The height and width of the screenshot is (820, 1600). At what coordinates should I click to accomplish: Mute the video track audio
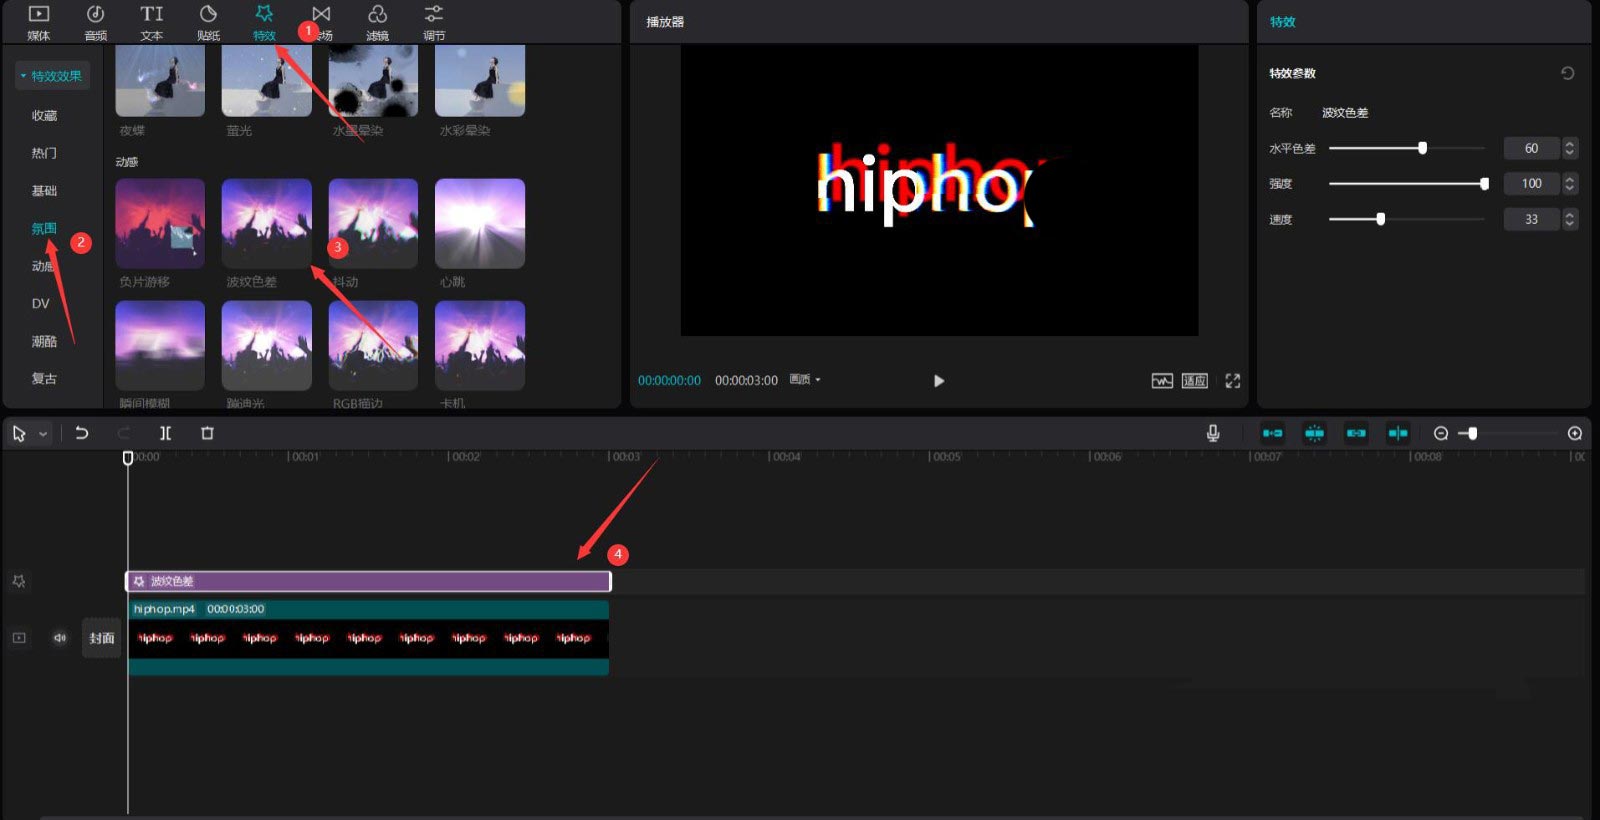click(60, 638)
